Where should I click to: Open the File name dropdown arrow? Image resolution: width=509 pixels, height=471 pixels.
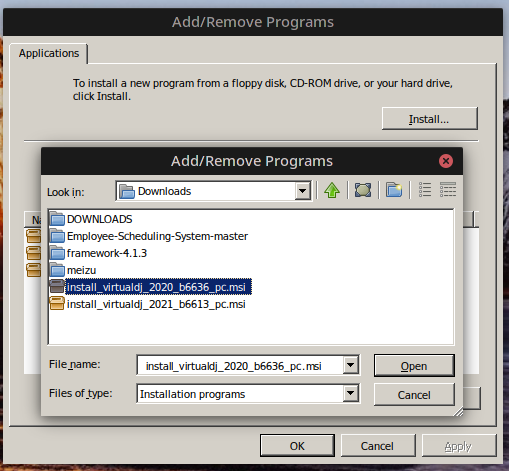351,365
